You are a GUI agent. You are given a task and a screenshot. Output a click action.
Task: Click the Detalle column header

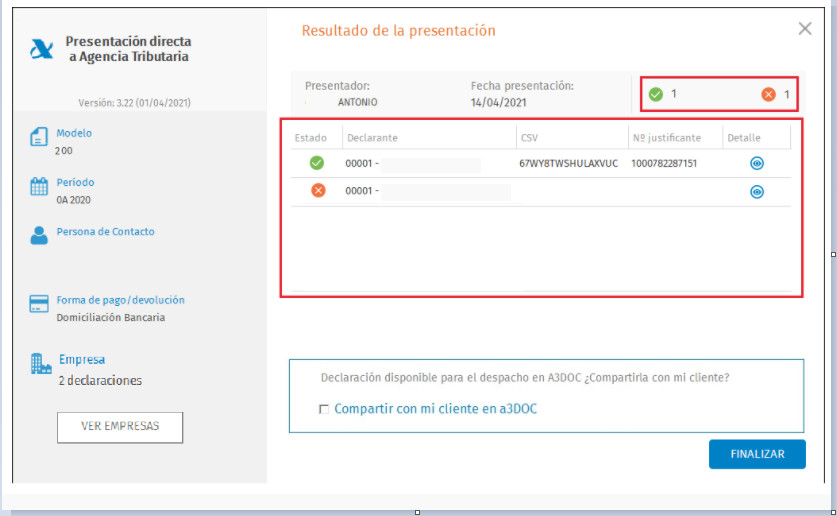(x=744, y=138)
